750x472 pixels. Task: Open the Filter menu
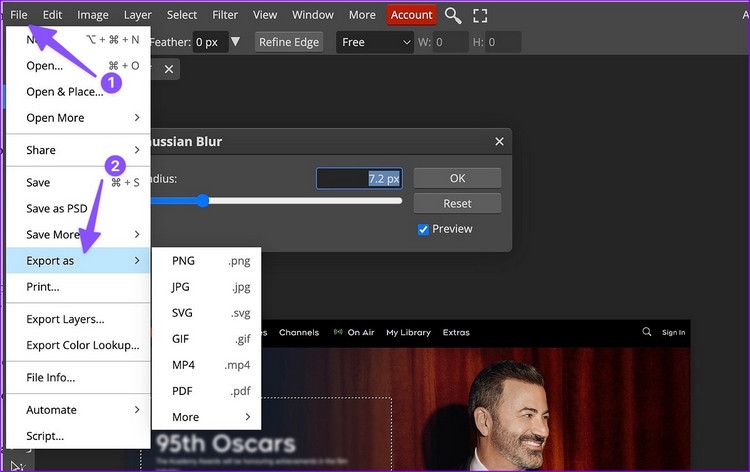click(225, 15)
